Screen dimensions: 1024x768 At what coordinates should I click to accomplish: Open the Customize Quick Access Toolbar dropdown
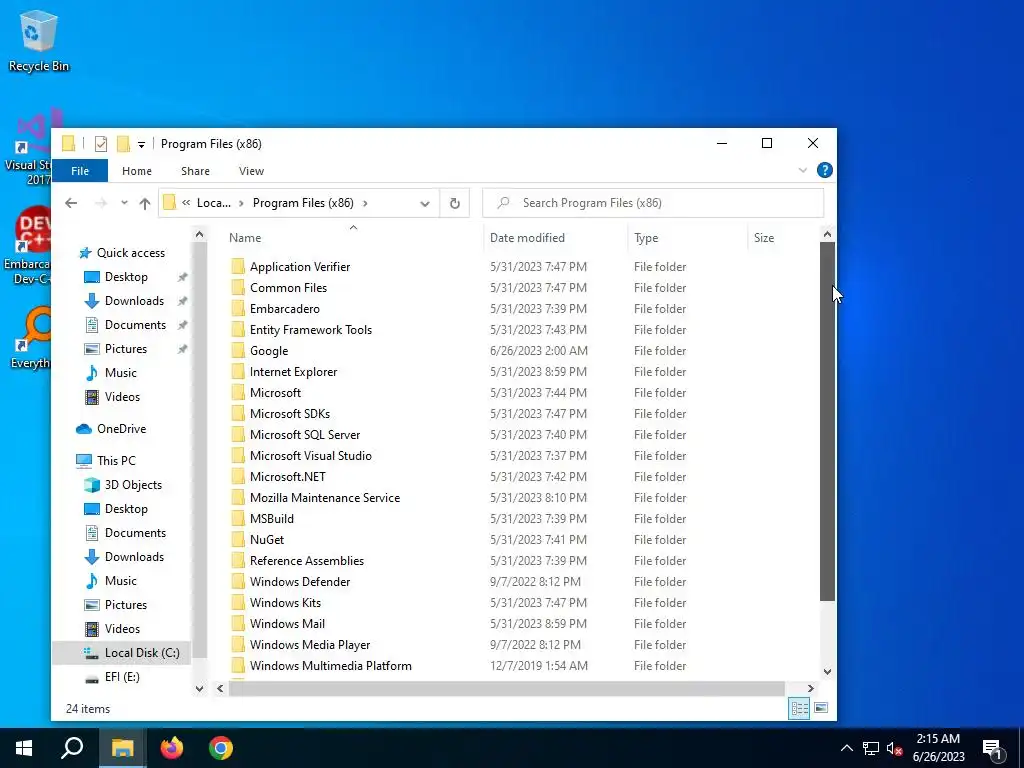pos(141,144)
